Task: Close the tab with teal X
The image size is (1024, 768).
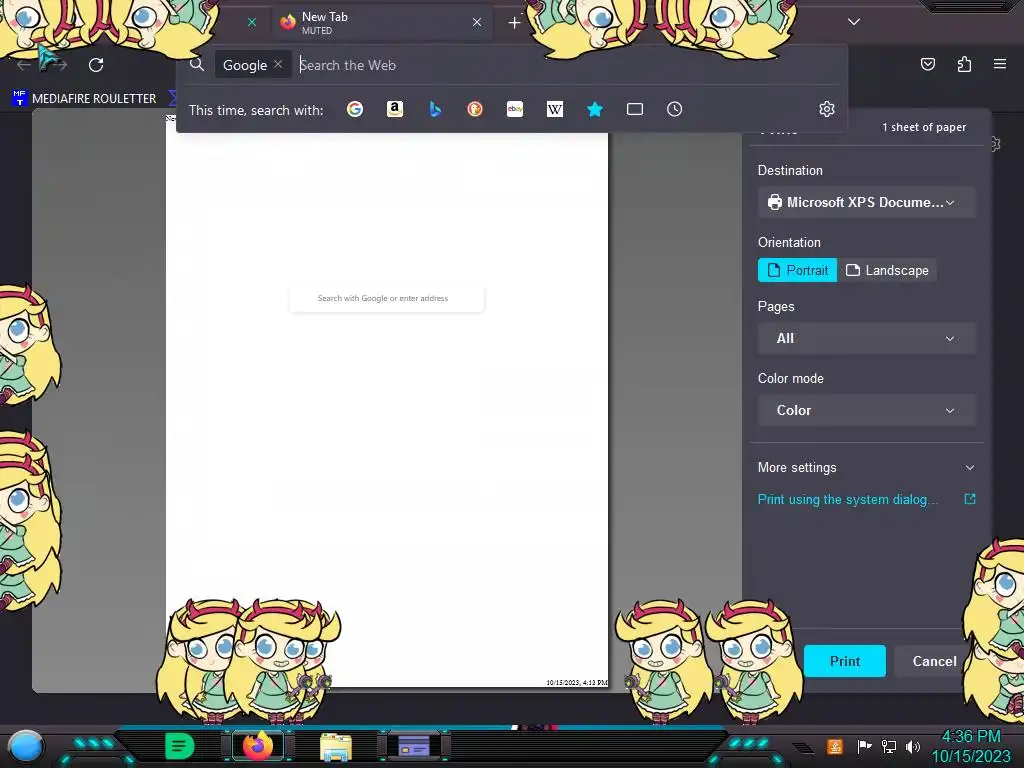Action: point(251,22)
